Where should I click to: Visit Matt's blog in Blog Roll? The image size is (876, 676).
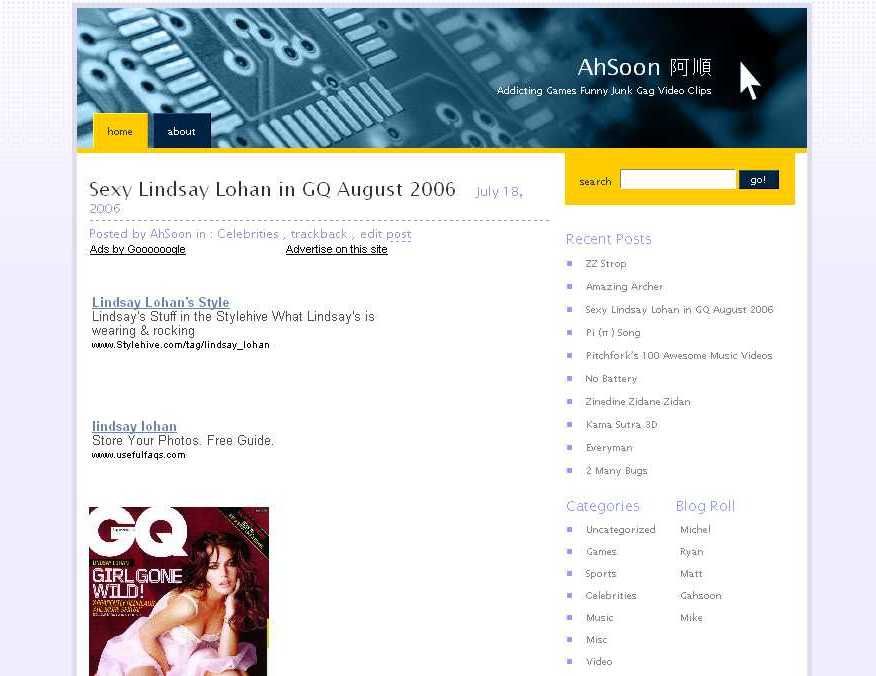[691, 573]
